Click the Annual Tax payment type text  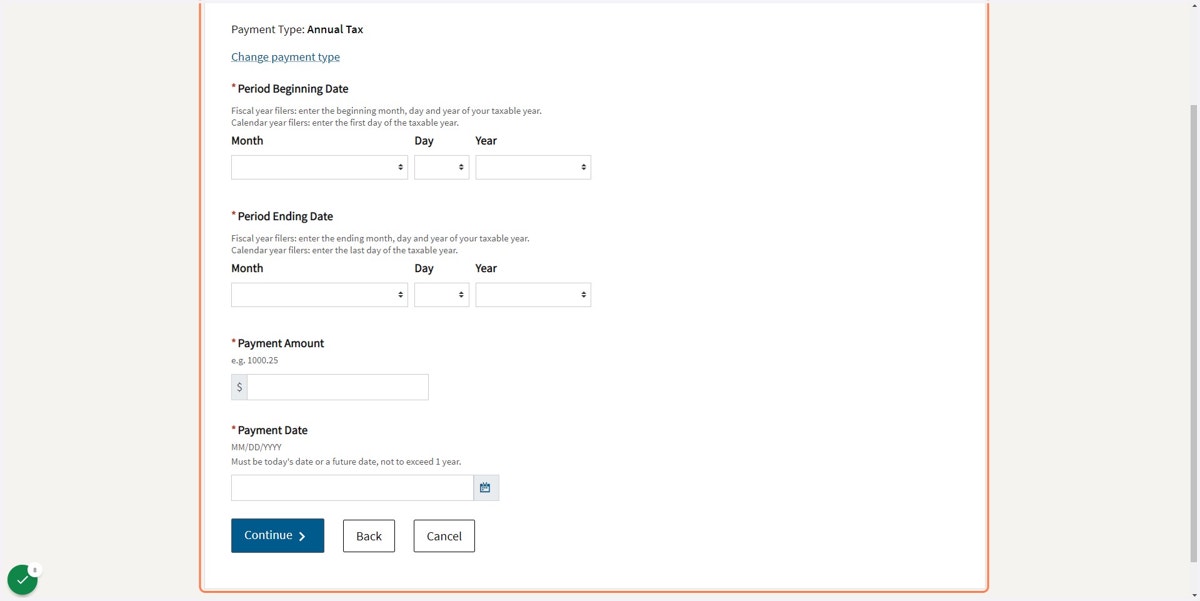pyautogui.click(x=335, y=30)
